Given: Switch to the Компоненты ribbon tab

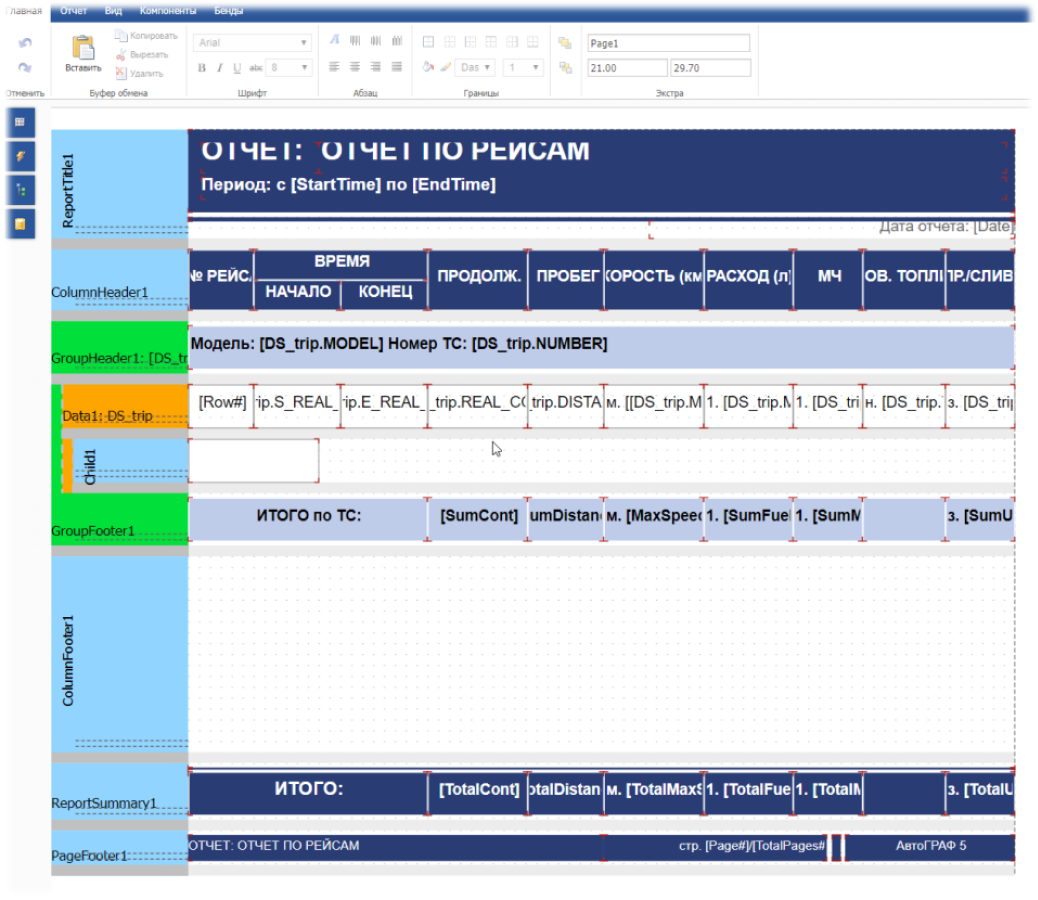Looking at the screenshot, I should (x=168, y=11).
